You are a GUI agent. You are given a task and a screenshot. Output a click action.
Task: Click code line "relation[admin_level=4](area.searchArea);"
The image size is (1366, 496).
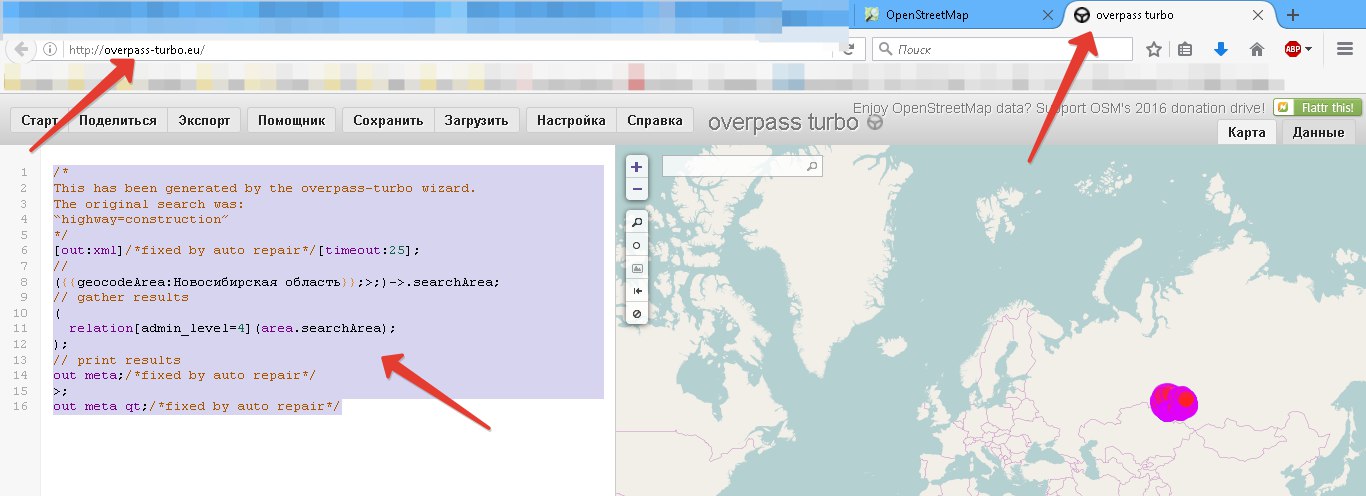[x=232, y=328]
